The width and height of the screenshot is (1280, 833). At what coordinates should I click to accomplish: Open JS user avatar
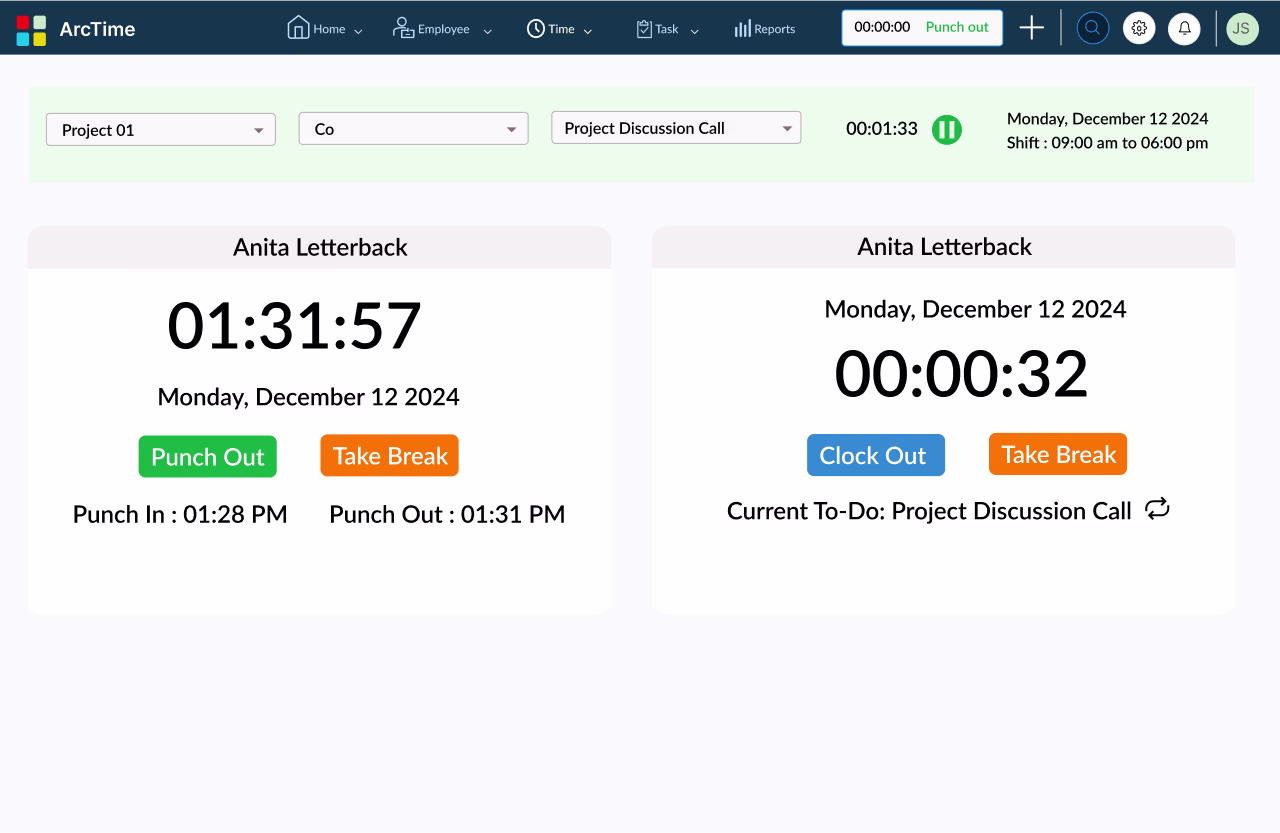pos(1242,28)
